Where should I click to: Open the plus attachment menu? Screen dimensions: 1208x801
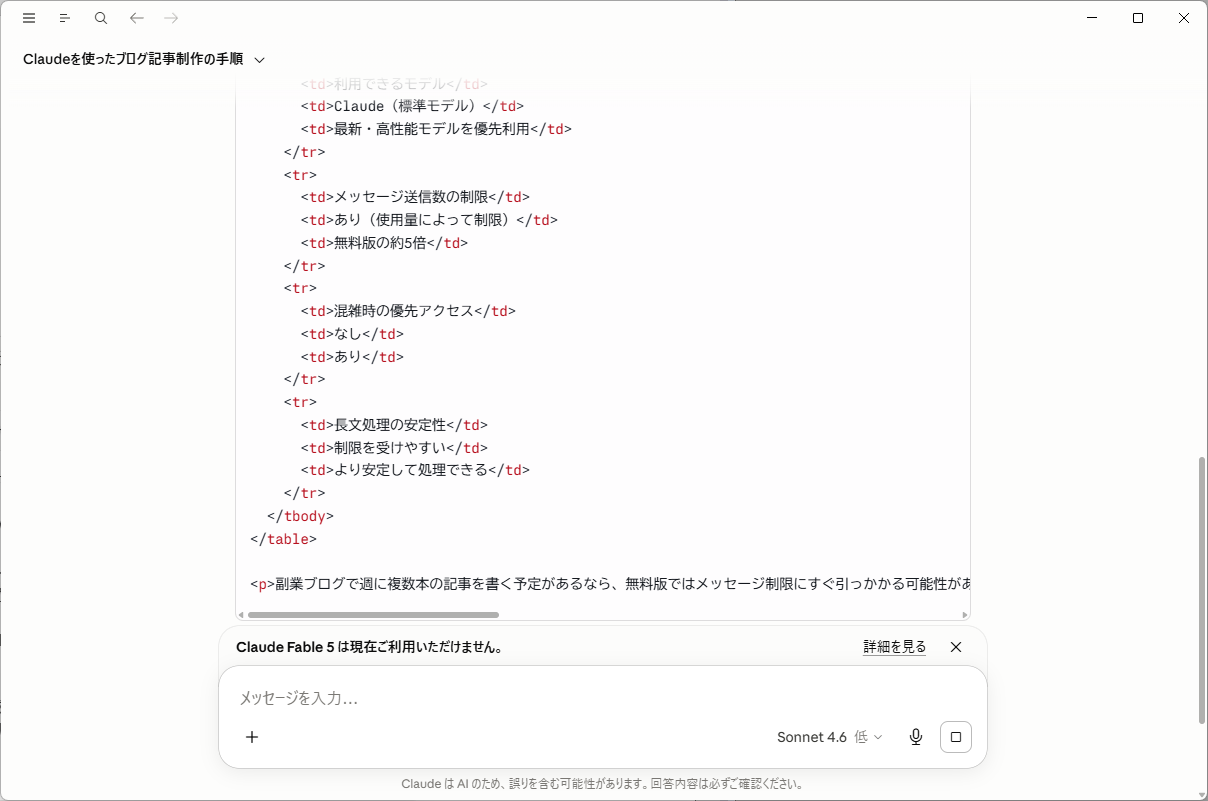tap(252, 737)
